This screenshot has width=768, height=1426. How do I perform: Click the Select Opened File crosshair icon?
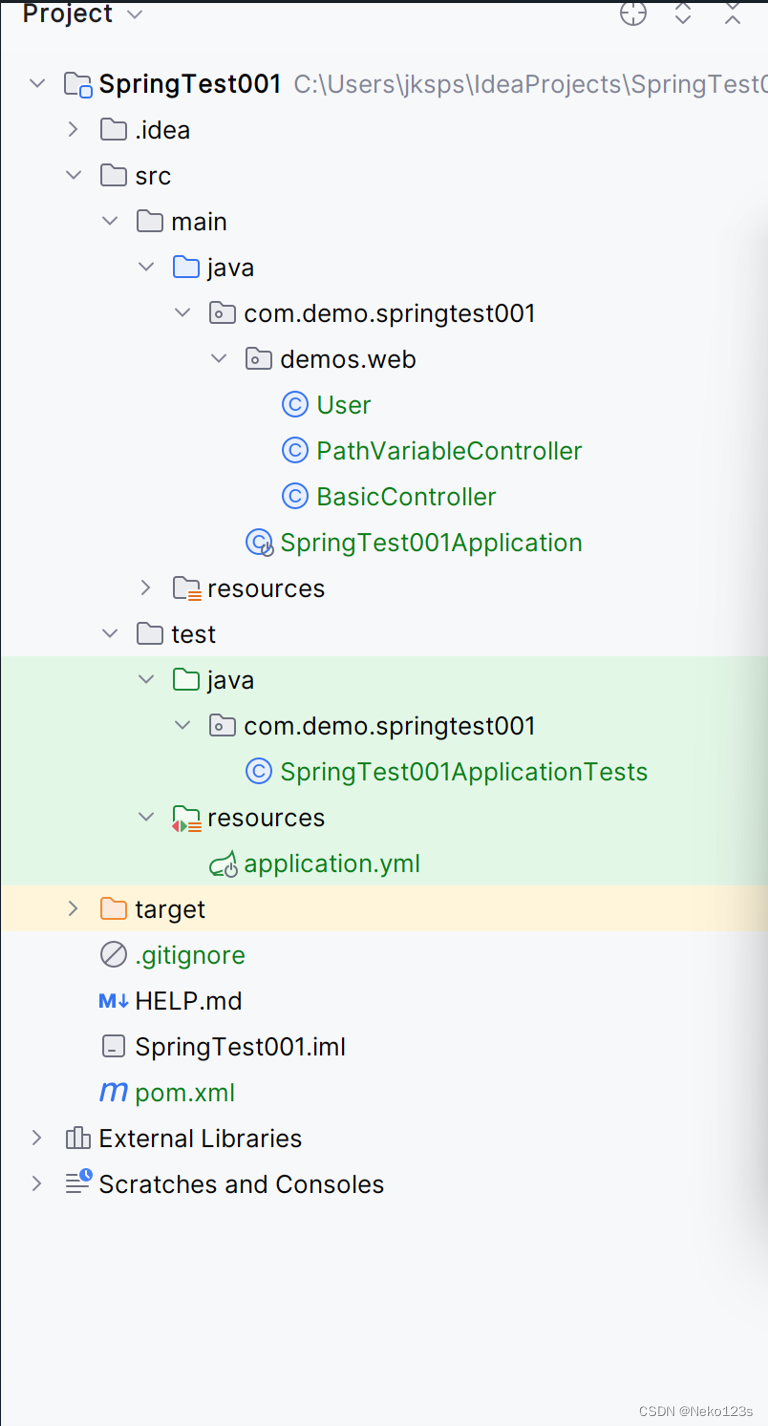pos(633,13)
